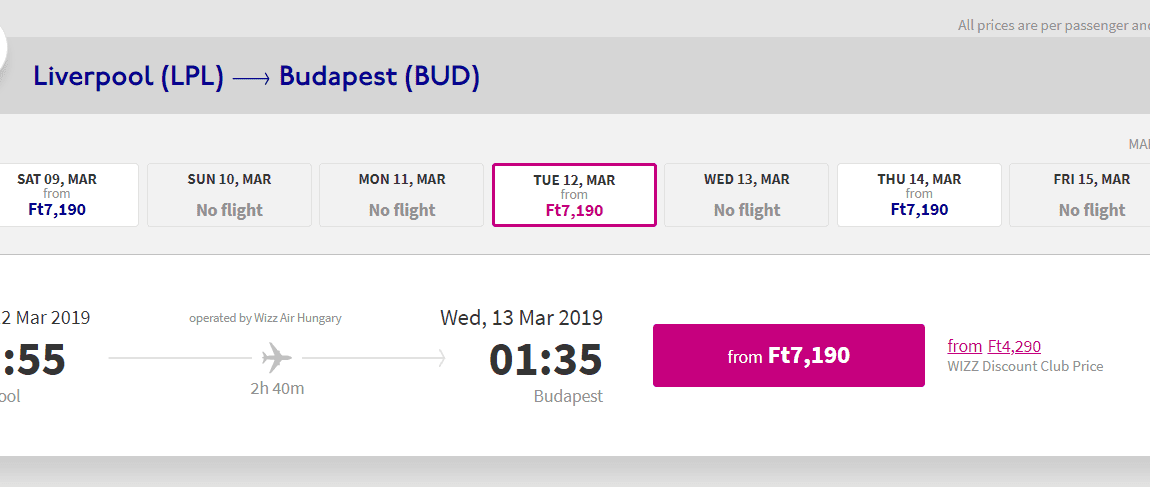Click the airplane icon on the flight line

point(277,359)
